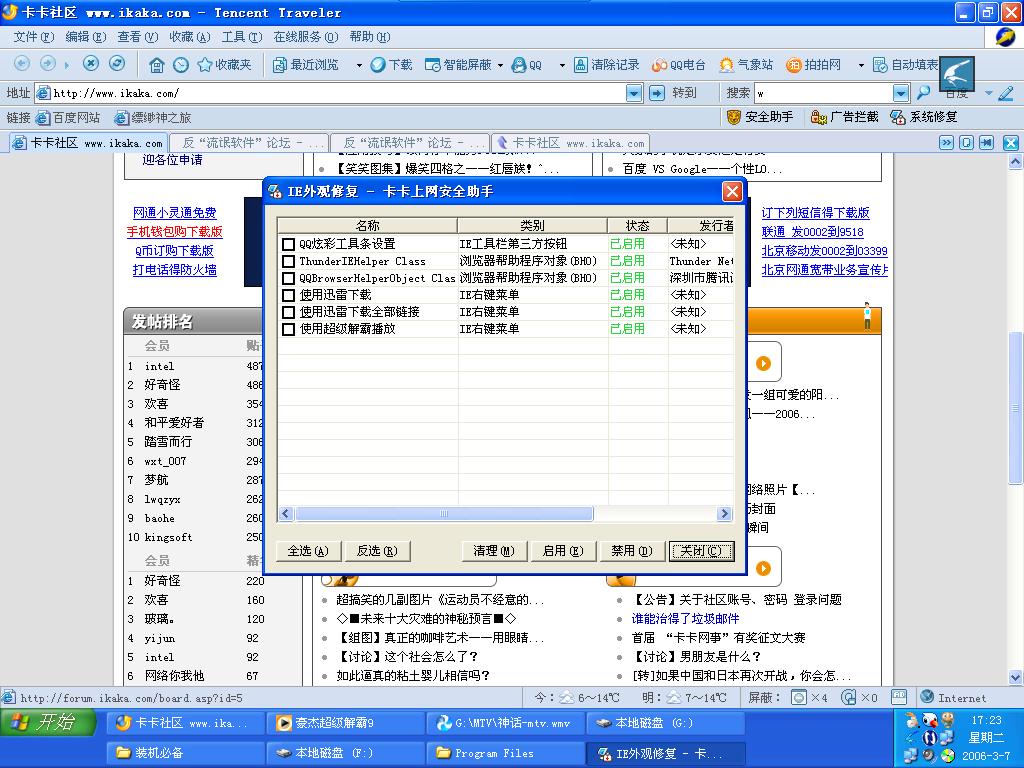Open the 系统修复 system repair tool
The height and width of the screenshot is (768, 1024).
[924, 117]
